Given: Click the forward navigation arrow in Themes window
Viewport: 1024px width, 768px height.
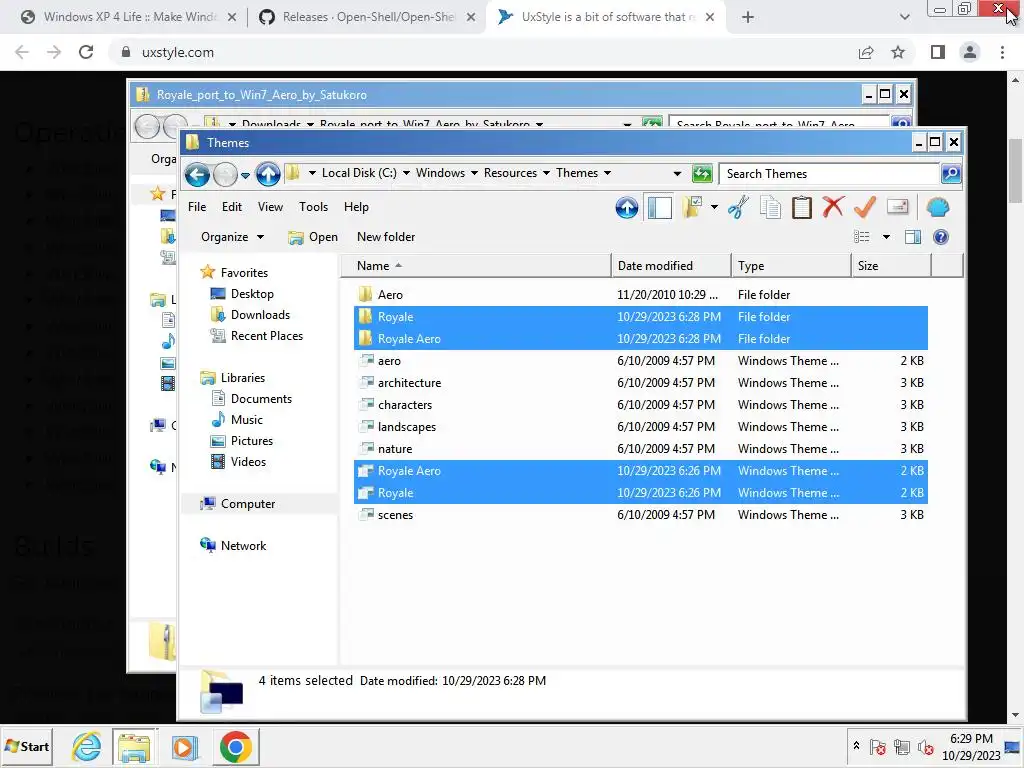Looking at the screenshot, I should 225,174.
